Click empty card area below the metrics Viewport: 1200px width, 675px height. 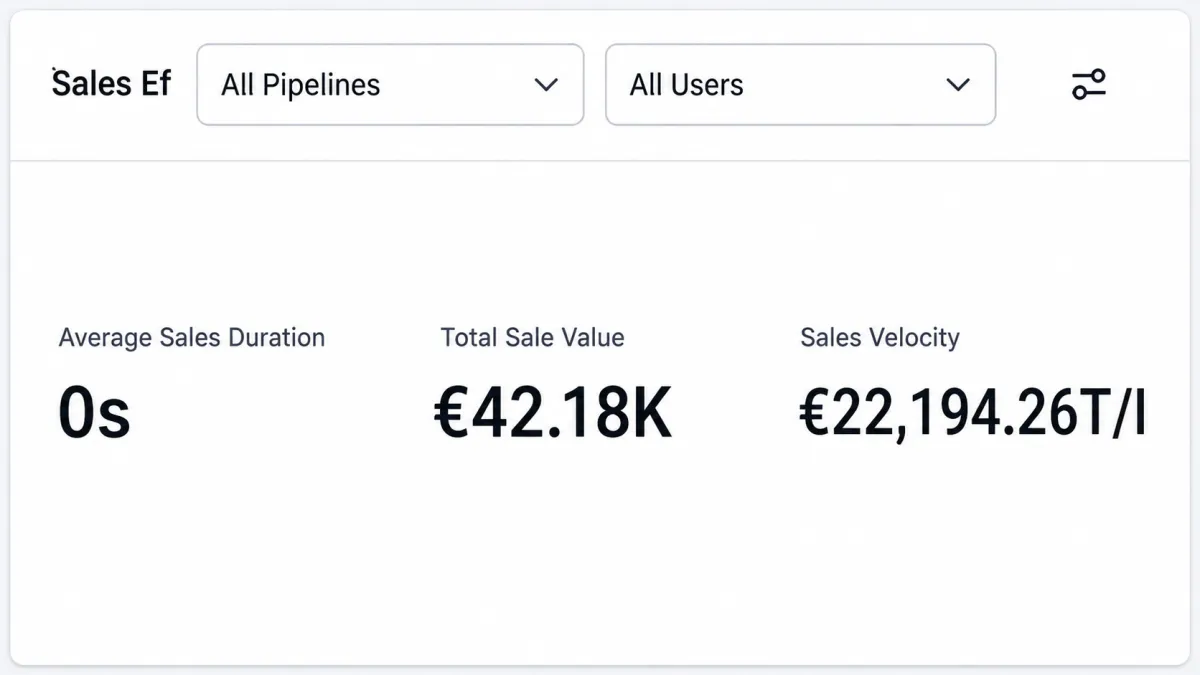pos(600,560)
